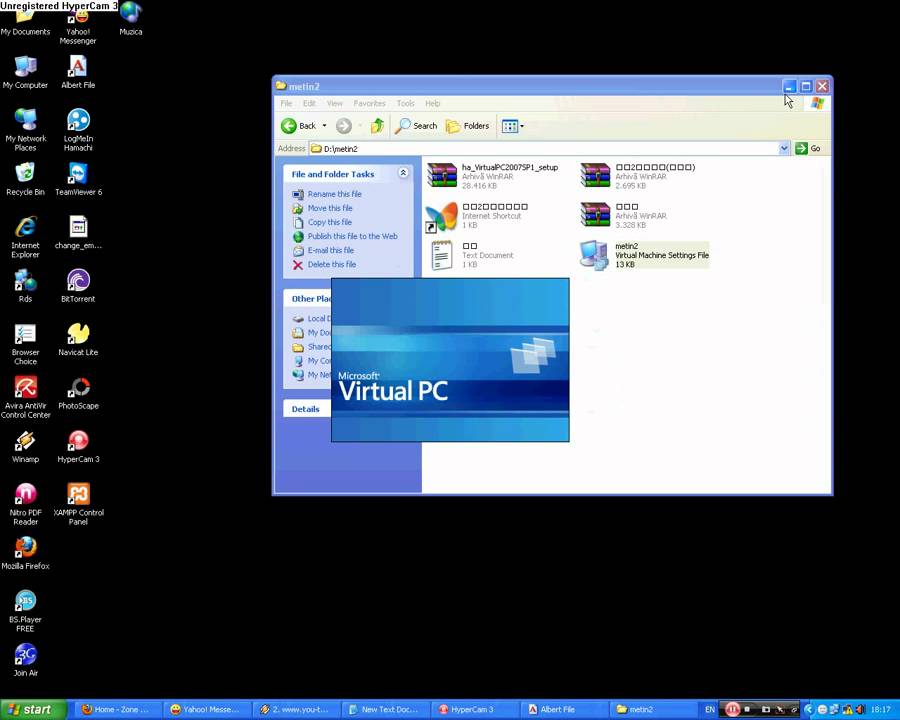This screenshot has width=900, height=720.
Task: Open the View menu
Action: 335,103
